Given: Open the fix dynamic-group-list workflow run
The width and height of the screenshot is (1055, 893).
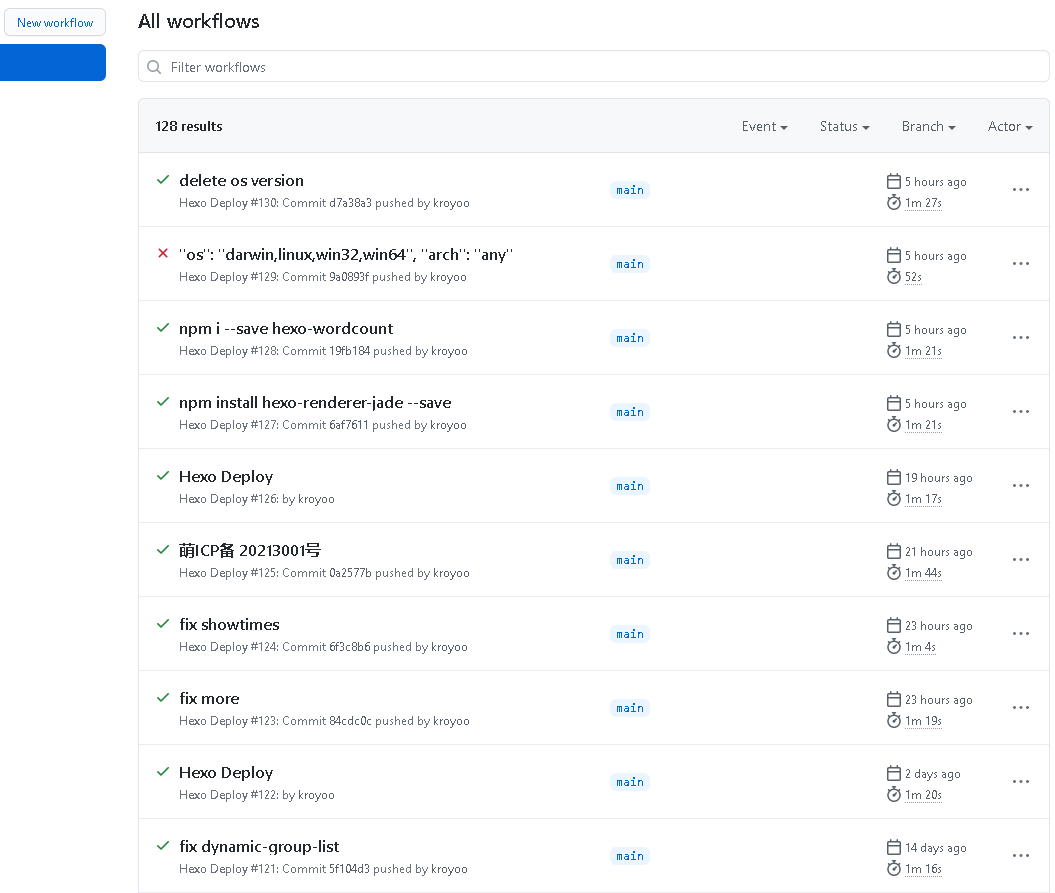Looking at the screenshot, I should (259, 847).
